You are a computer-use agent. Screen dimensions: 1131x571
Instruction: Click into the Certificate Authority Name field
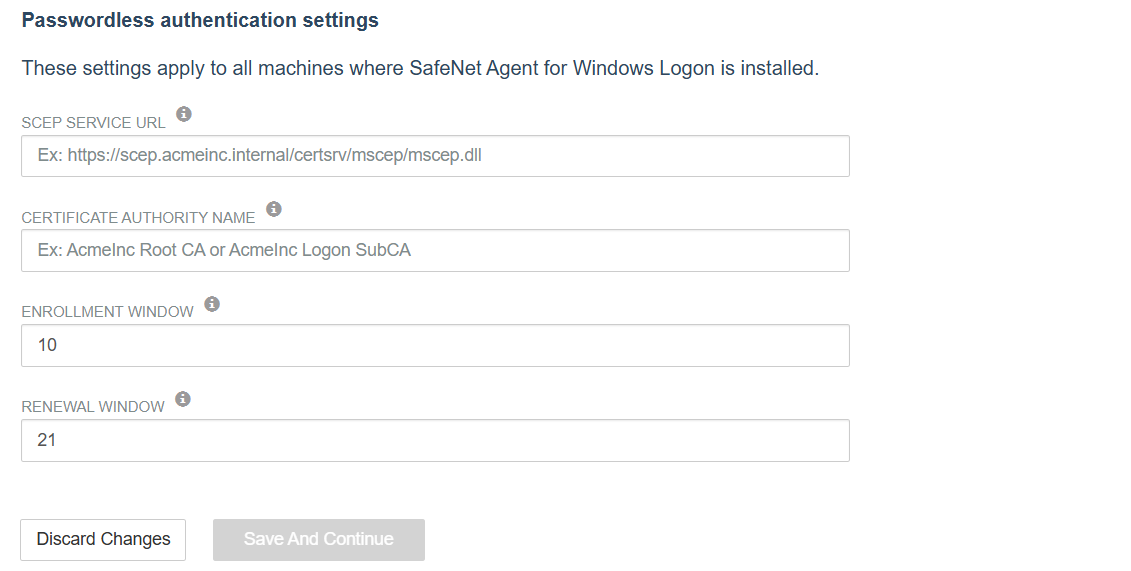click(x=435, y=250)
